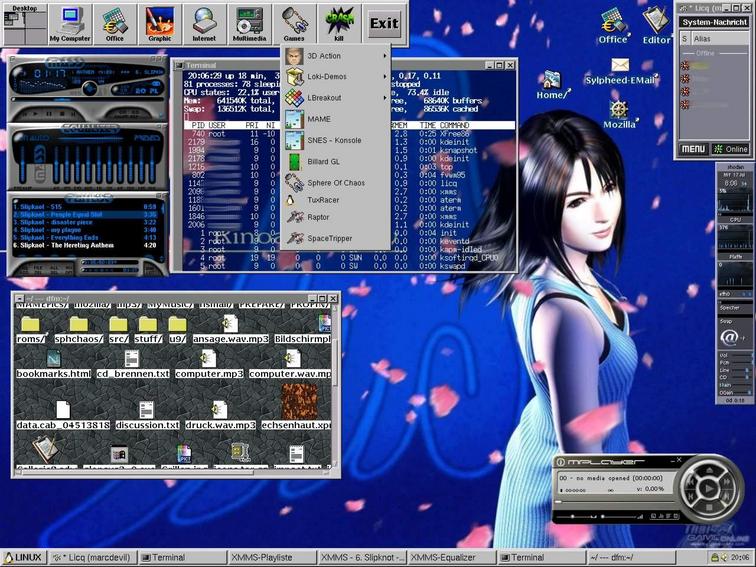
Task: Open the stuff/ folder in dfm
Action: (148, 330)
